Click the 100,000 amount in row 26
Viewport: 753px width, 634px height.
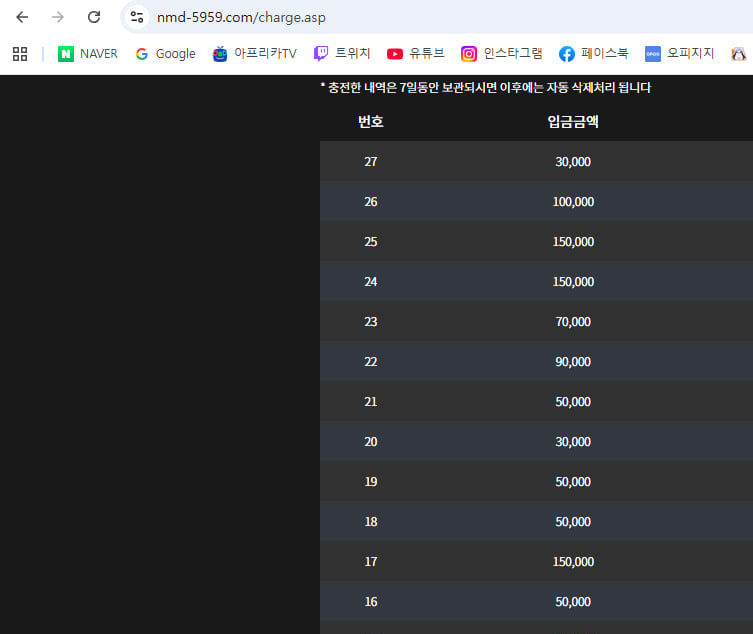coord(573,202)
